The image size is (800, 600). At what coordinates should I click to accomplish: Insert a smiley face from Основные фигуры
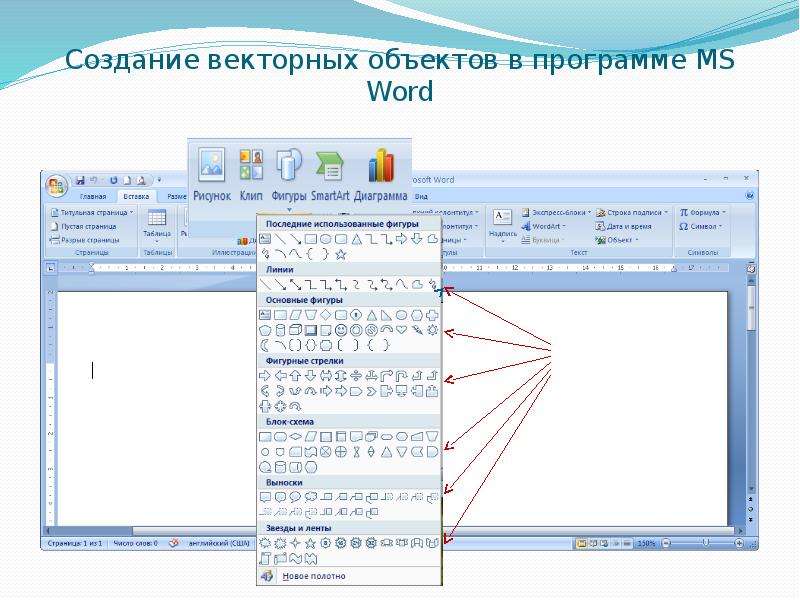tap(341, 330)
